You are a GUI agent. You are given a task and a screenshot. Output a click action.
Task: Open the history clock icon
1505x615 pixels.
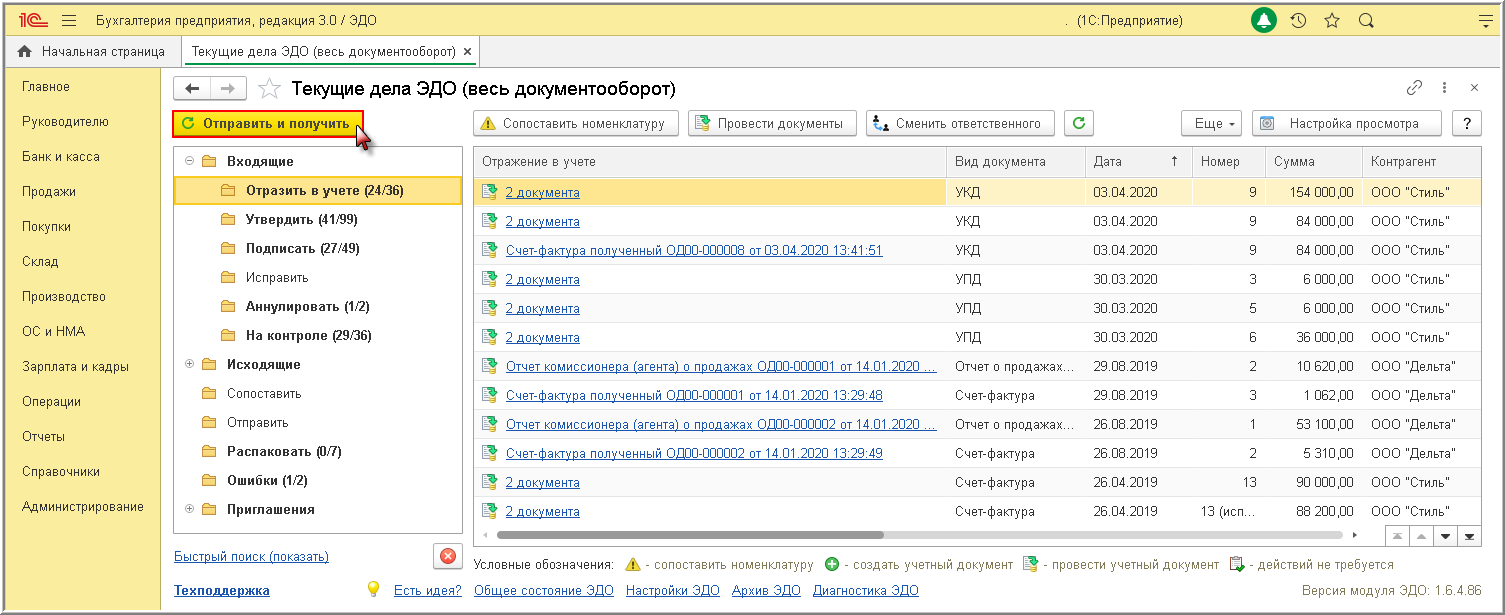point(1298,20)
